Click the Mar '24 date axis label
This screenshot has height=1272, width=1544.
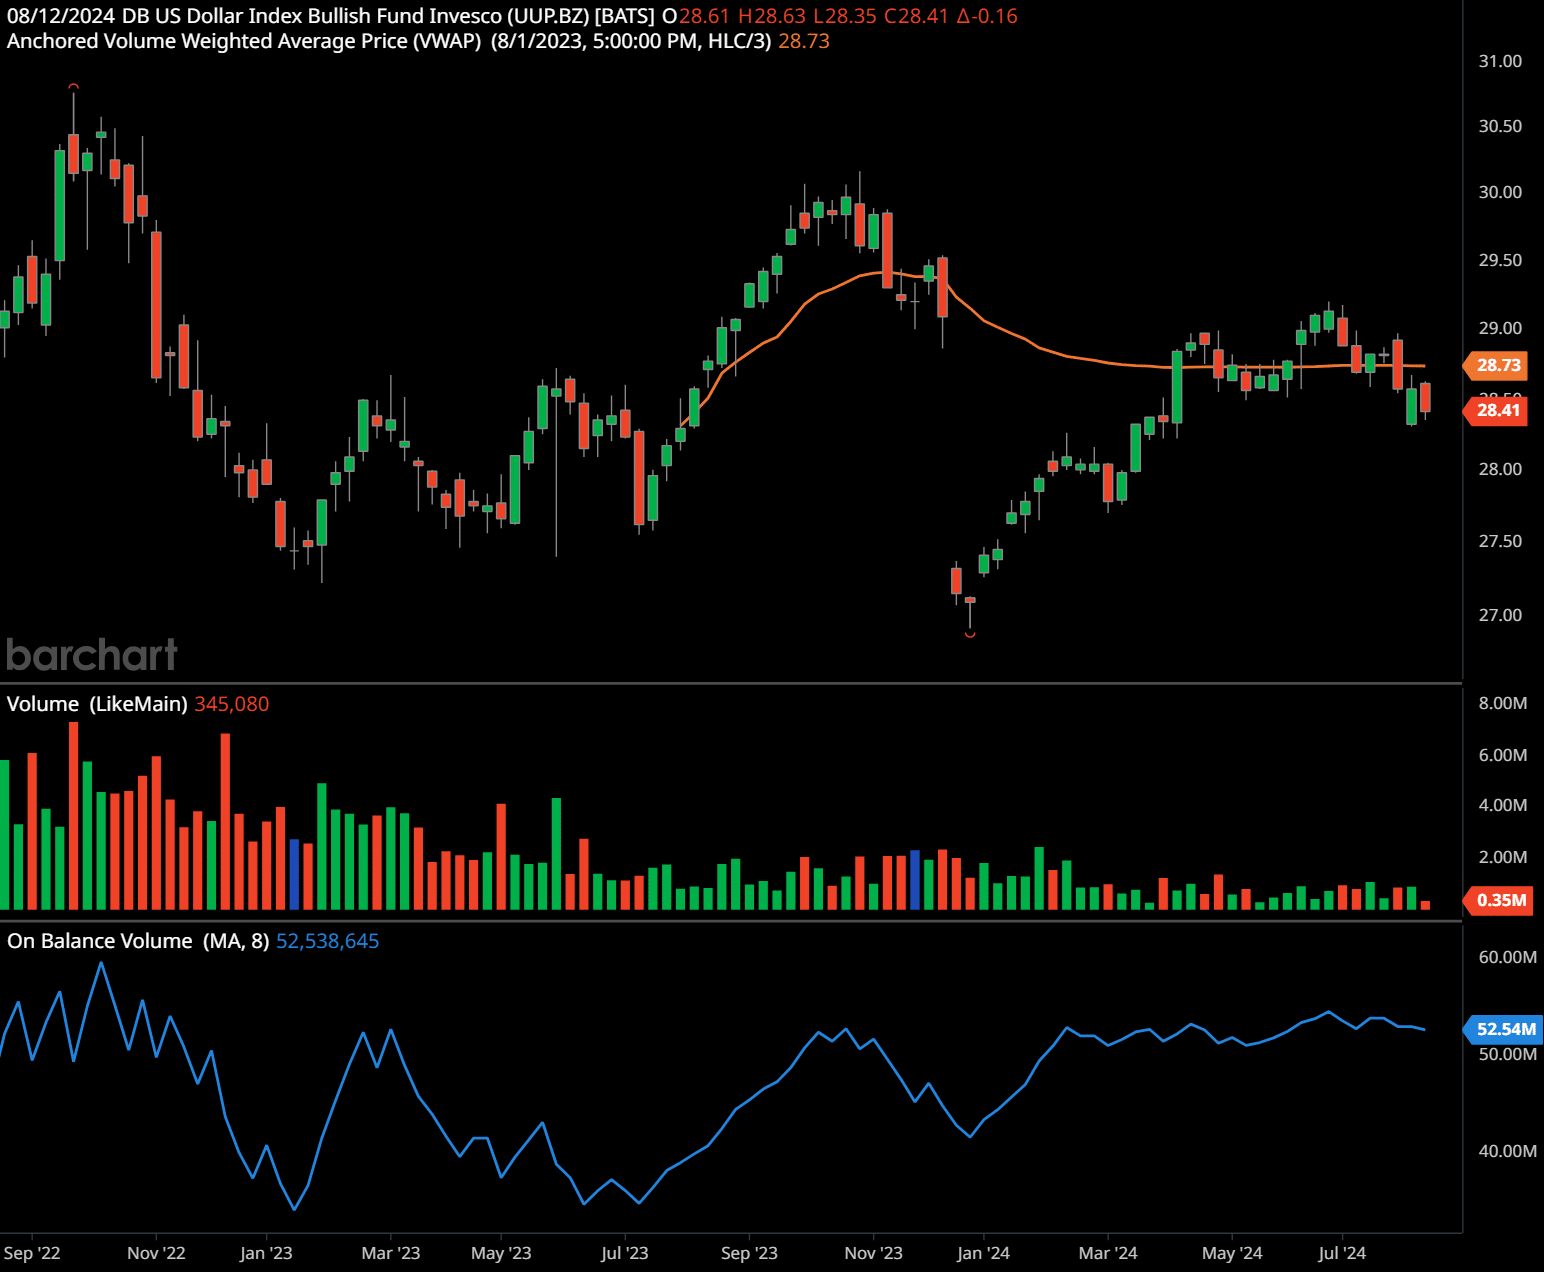(1108, 1253)
